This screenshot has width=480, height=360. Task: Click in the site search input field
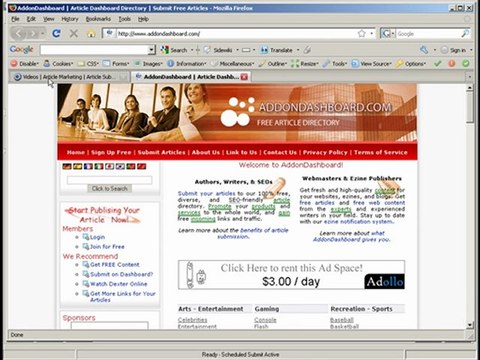(110, 180)
